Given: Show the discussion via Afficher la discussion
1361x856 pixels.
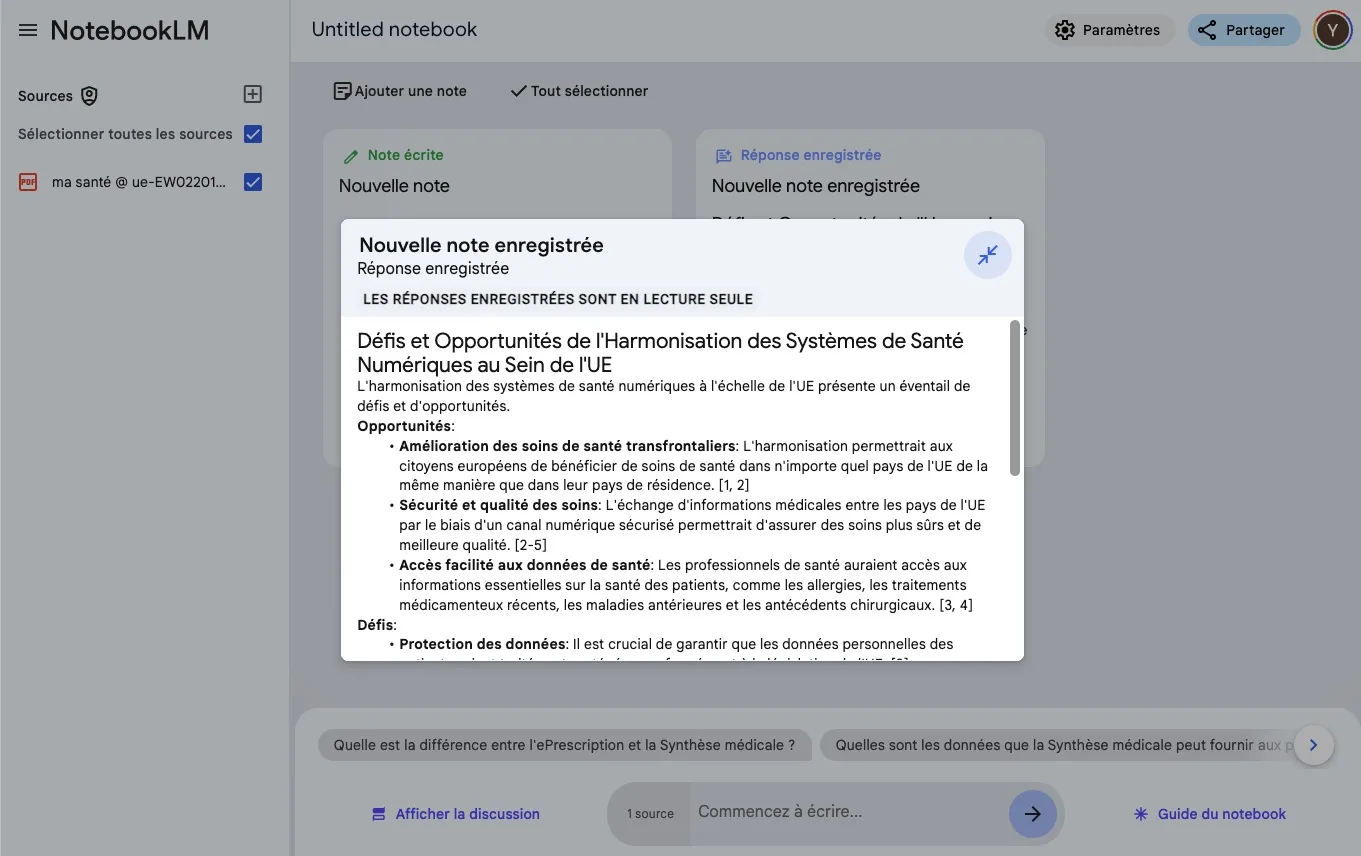Looking at the screenshot, I should (x=456, y=814).
